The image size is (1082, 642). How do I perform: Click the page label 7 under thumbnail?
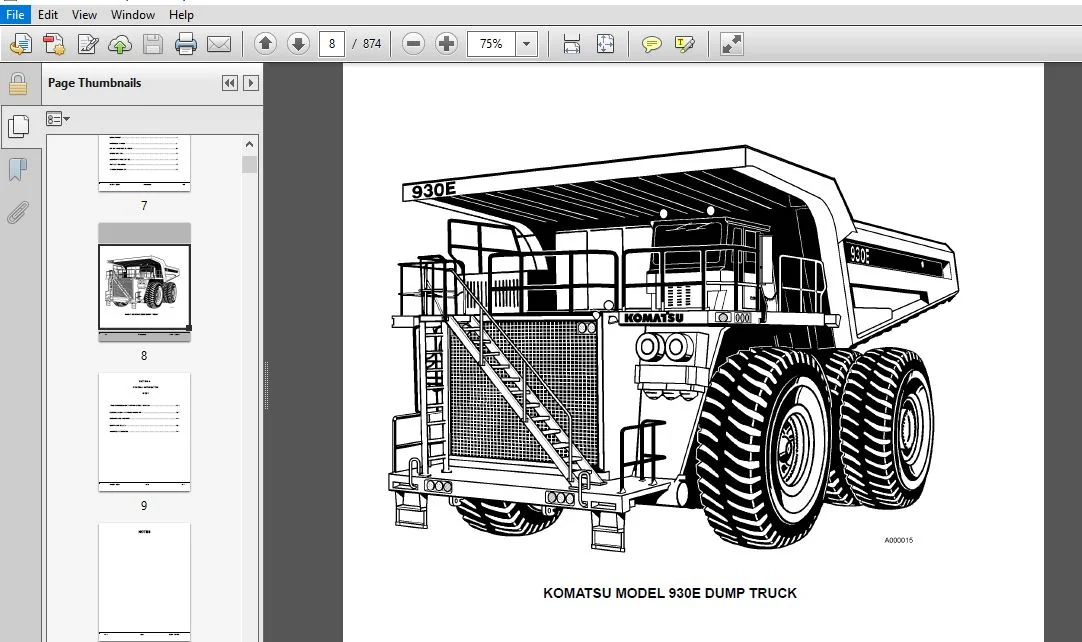[x=144, y=206]
